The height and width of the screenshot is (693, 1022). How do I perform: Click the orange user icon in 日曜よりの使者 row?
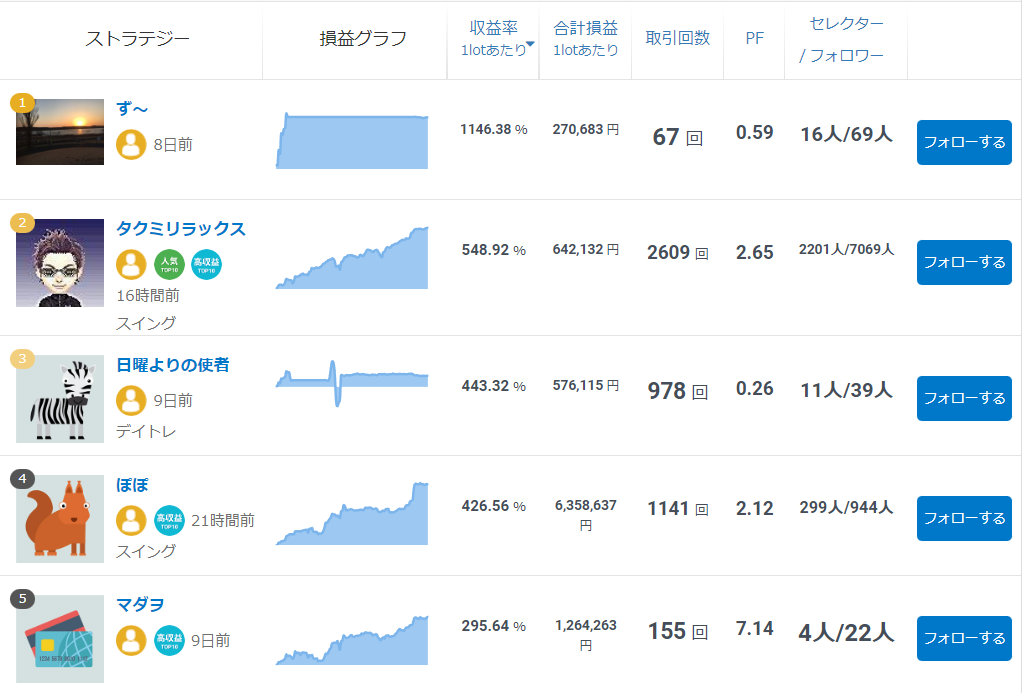131,400
